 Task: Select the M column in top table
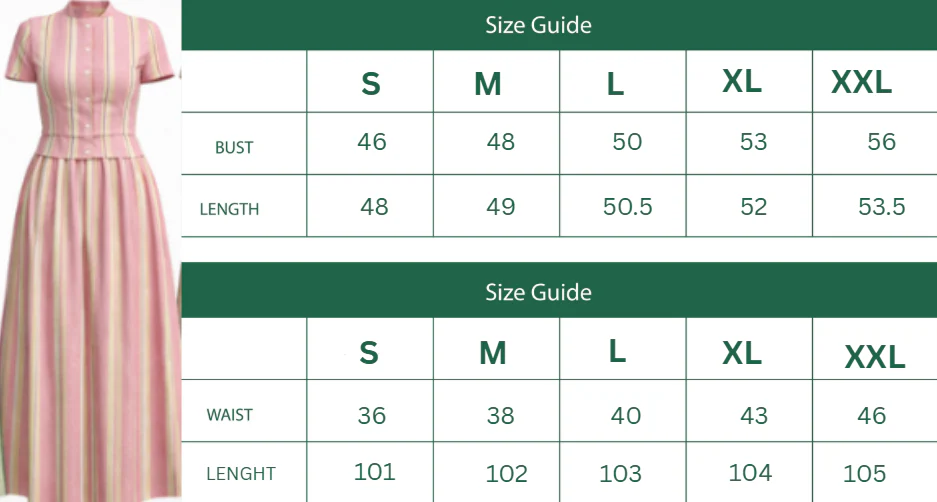tap(488, 84)
